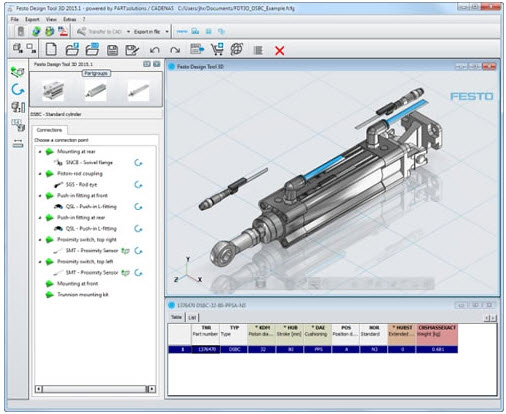
Task: Select Trunnion mounting kit connection point
Action: pos(83,295)
